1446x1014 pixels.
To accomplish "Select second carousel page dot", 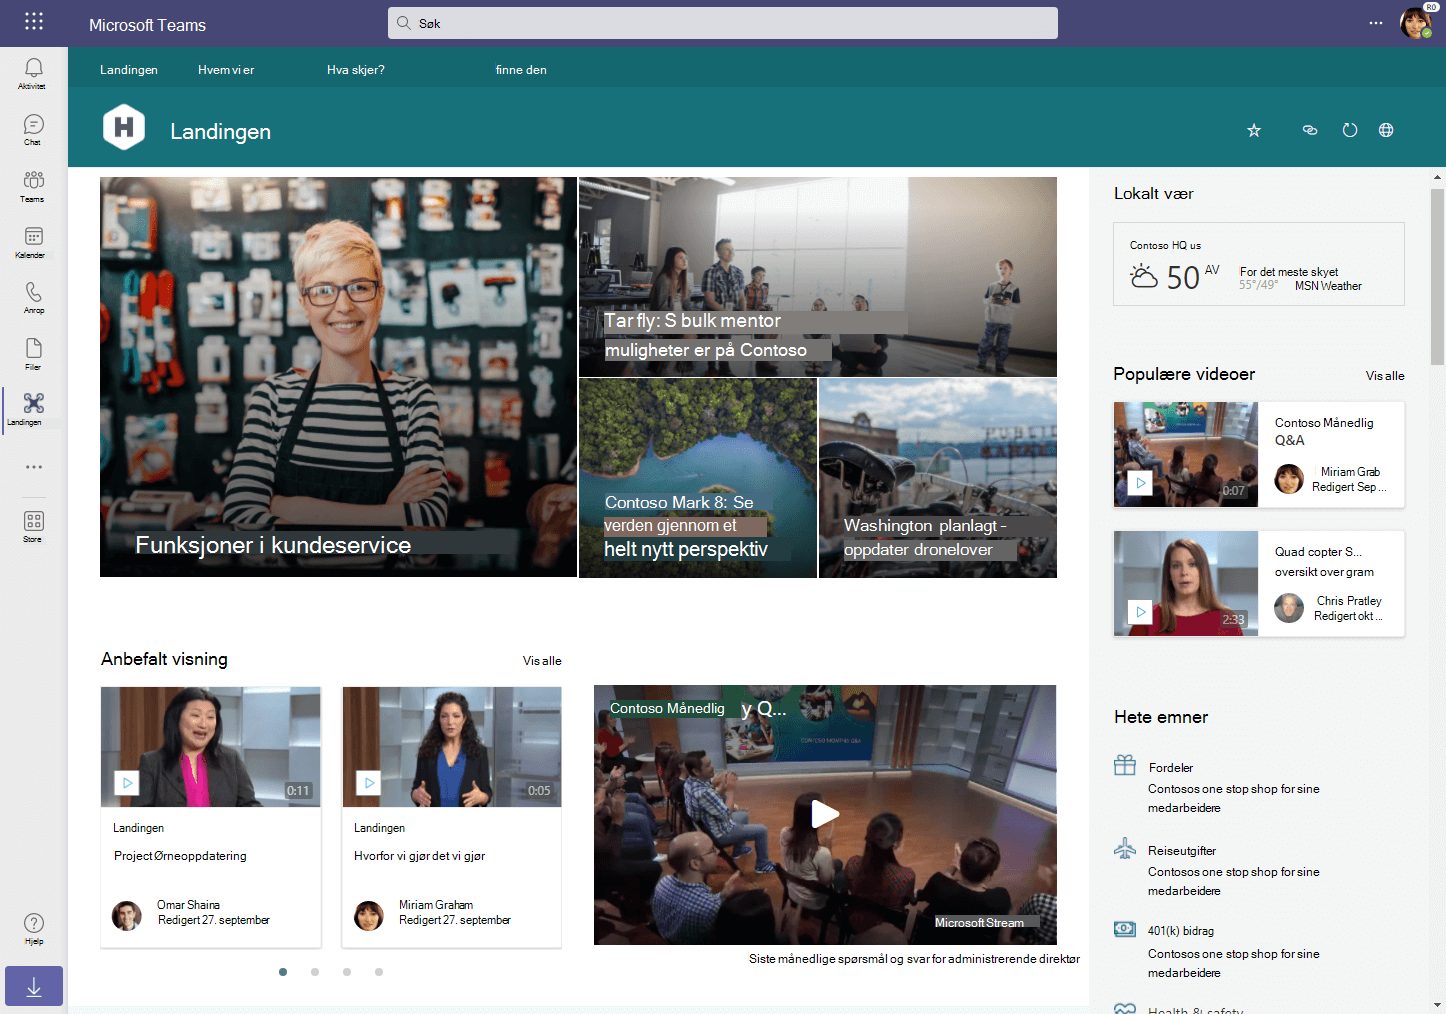I will 315,972.
